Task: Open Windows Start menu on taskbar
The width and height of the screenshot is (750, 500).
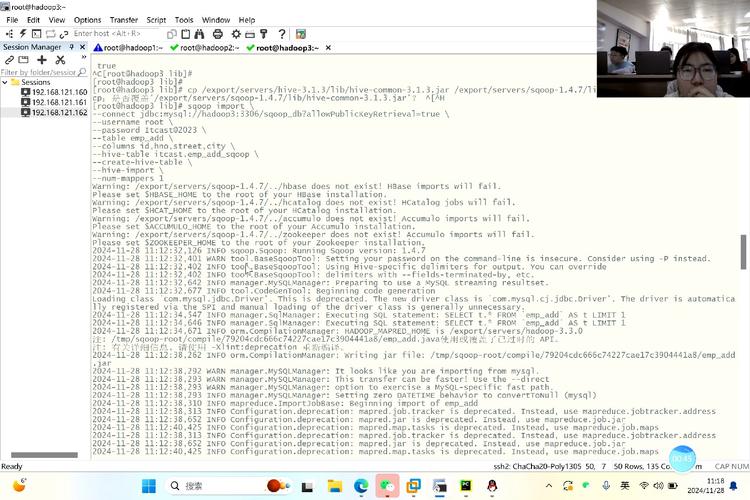Action: point(149,486)
